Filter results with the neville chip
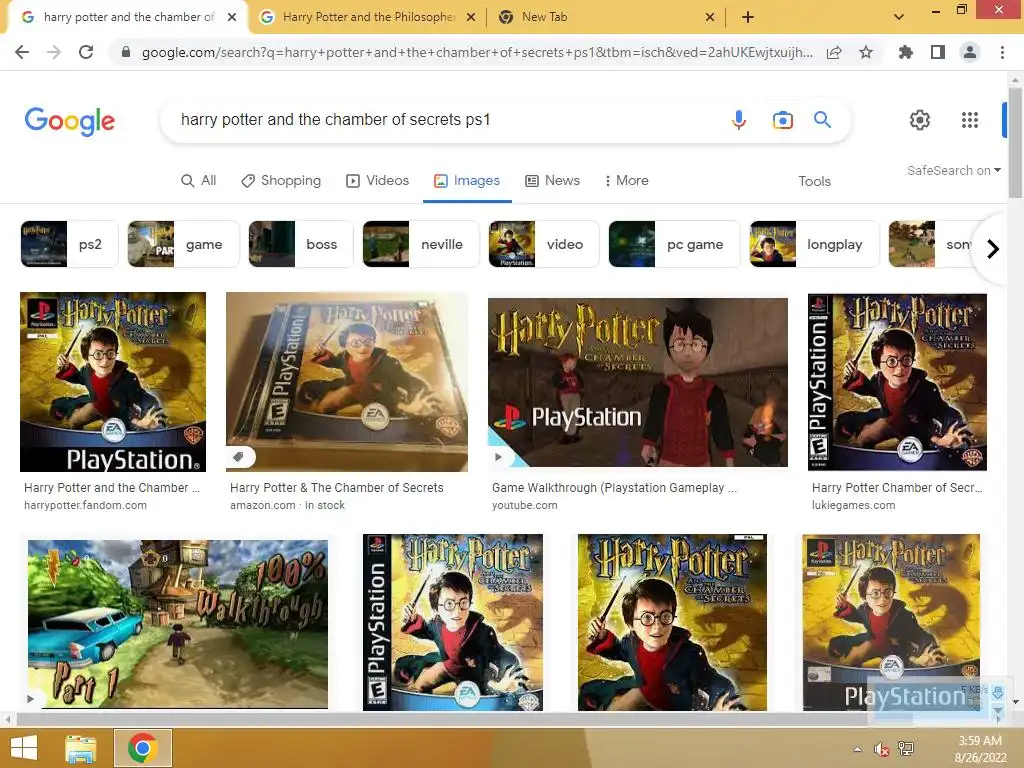1024x768 pixels. click(421, 244)
